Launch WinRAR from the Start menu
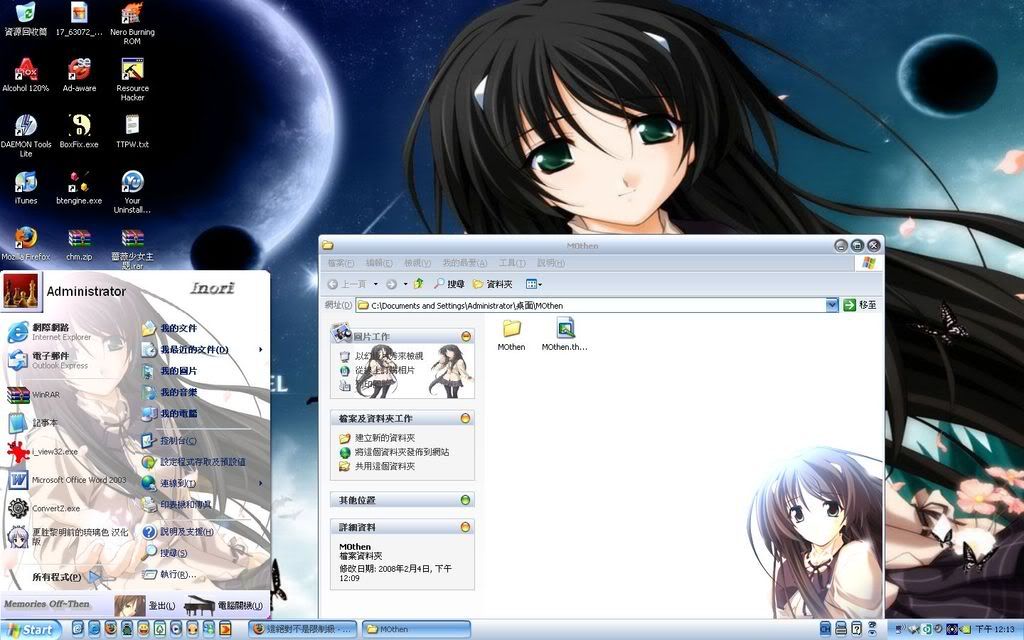 click(x=34, y=394)
